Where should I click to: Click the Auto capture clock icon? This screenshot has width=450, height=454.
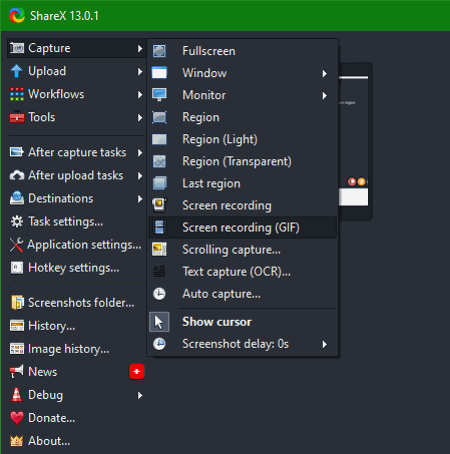[159, 294]
